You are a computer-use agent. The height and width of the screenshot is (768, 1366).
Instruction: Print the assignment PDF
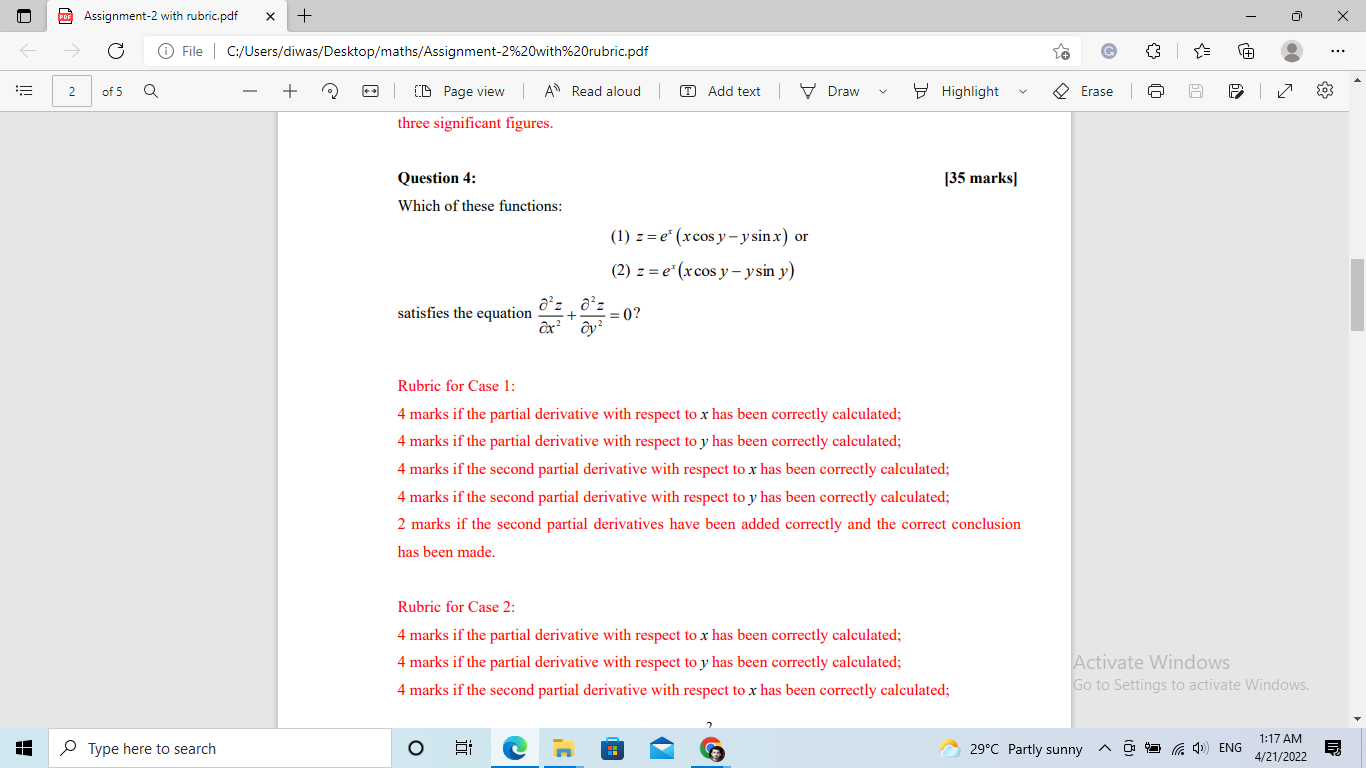[x=1156, y=90]
